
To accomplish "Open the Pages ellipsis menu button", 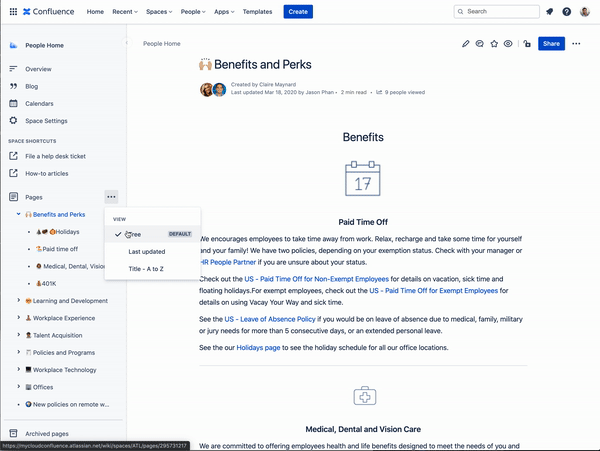I will coord(111,197).
